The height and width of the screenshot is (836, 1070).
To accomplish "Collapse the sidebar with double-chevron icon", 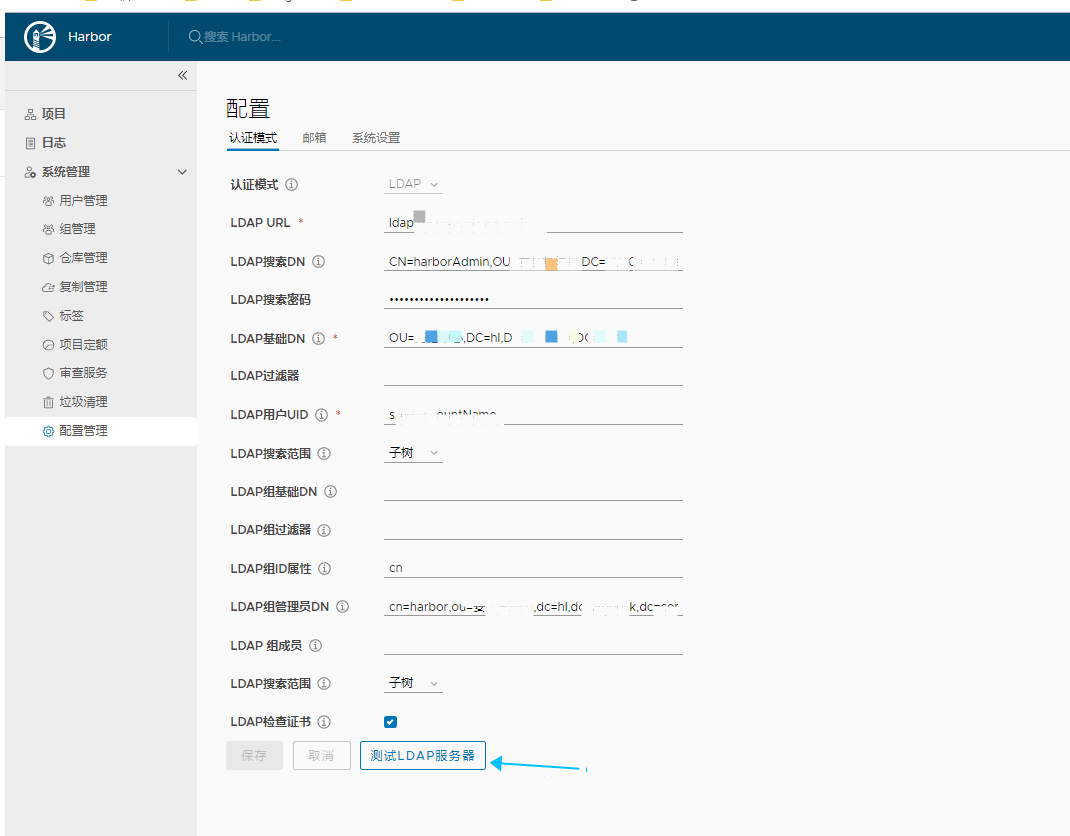I will pos(182,75).
